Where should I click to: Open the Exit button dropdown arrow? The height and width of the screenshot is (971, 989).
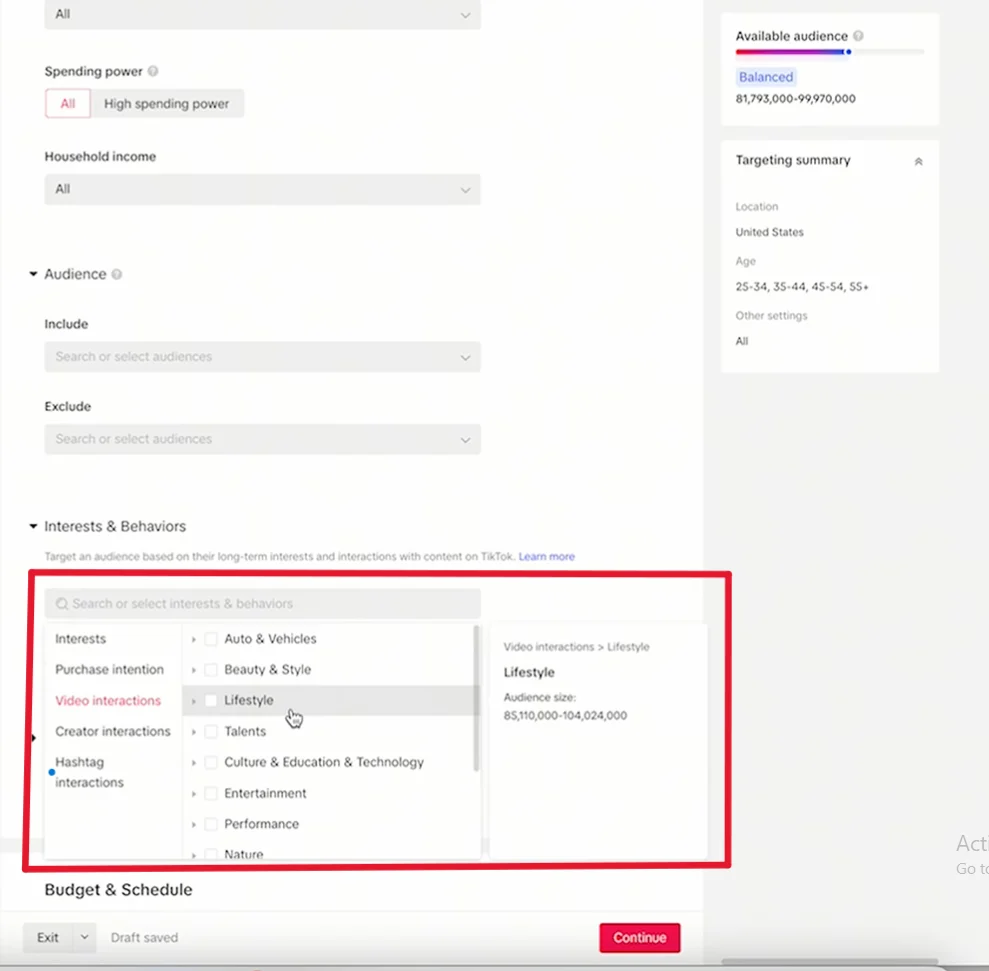(84, 938)
